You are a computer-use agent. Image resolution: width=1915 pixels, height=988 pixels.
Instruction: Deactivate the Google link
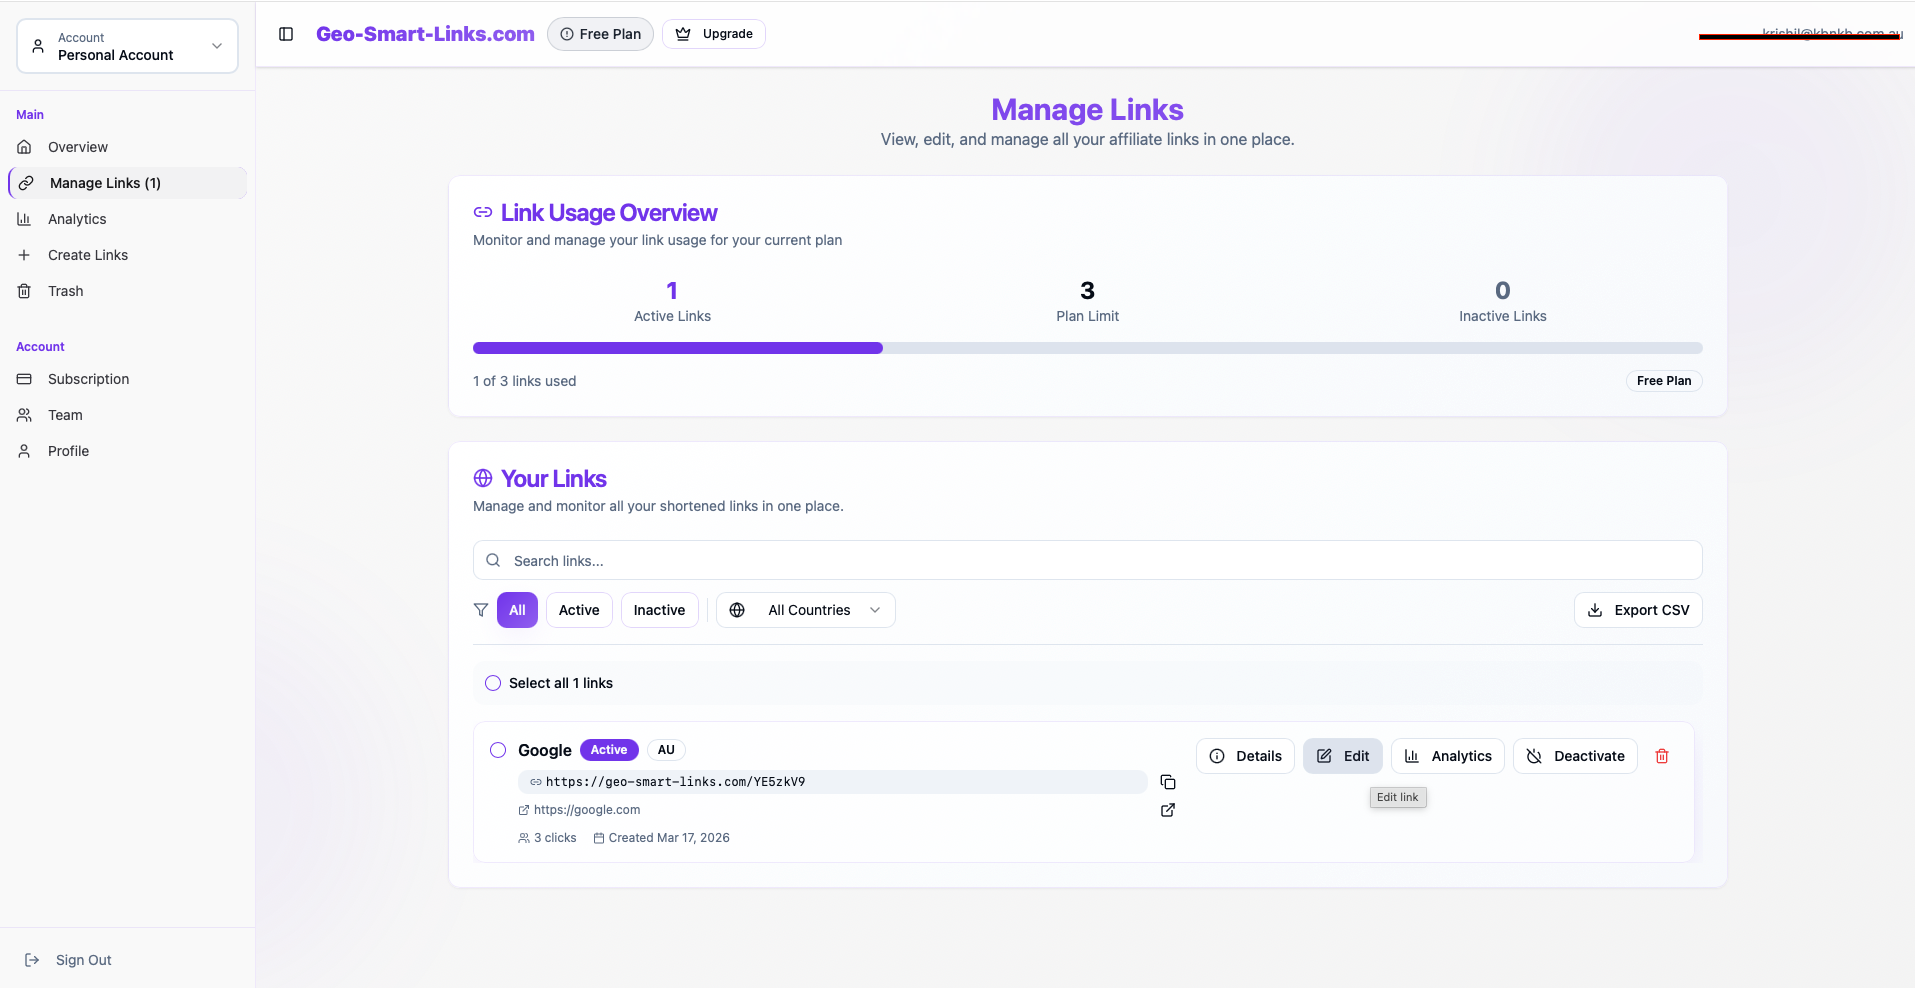coord(1575,756)
